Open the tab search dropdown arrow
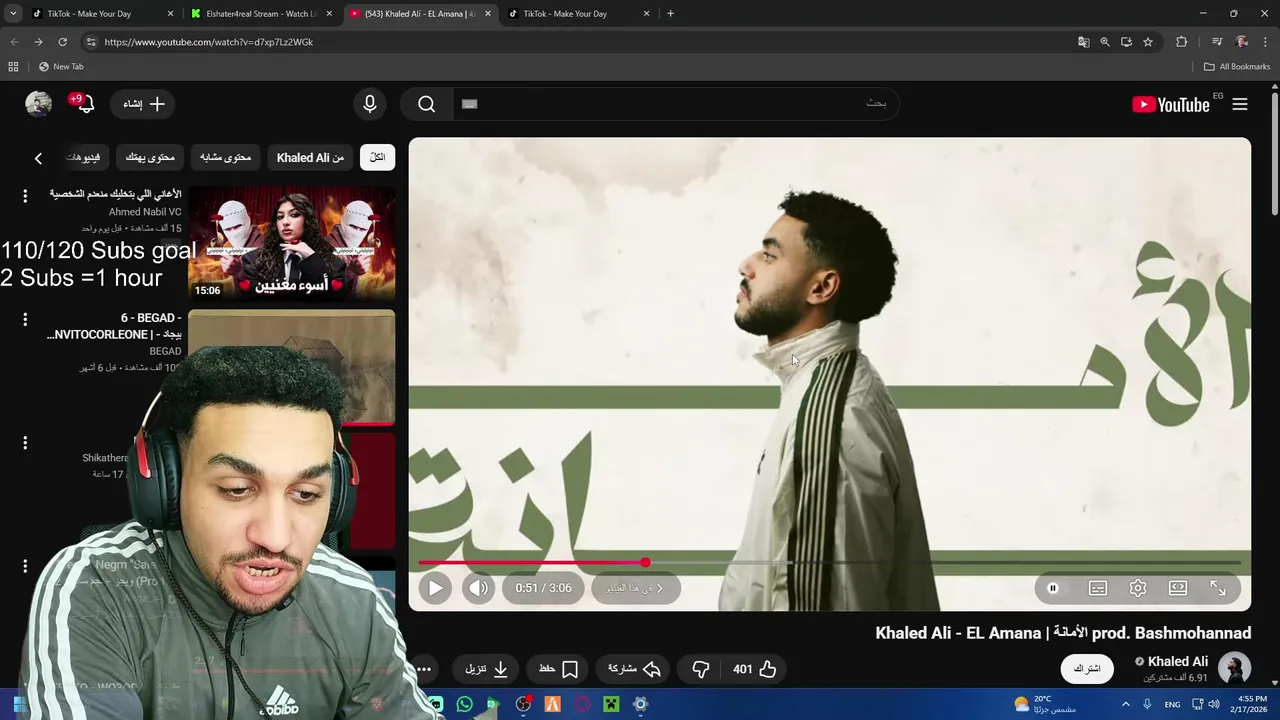This screenshot has height=720, width=1280. click(13, 14)
